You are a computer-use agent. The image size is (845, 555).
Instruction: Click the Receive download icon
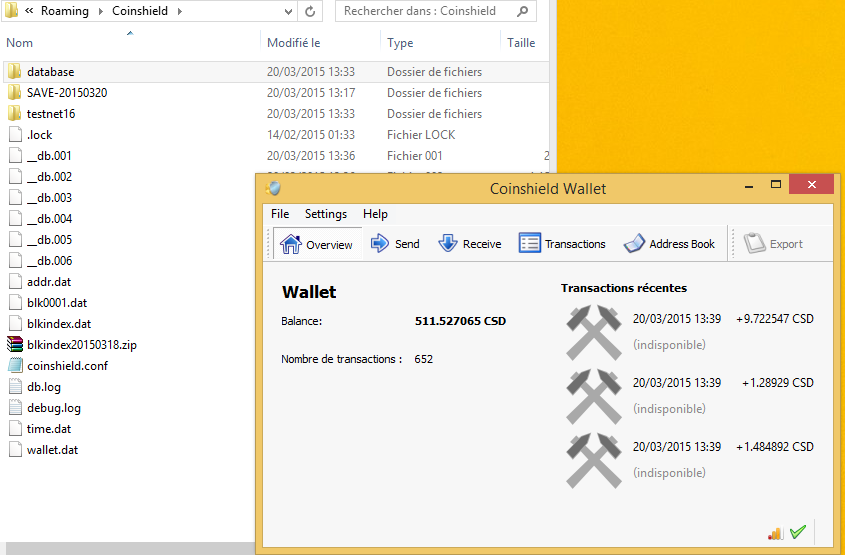pos(447,244)
